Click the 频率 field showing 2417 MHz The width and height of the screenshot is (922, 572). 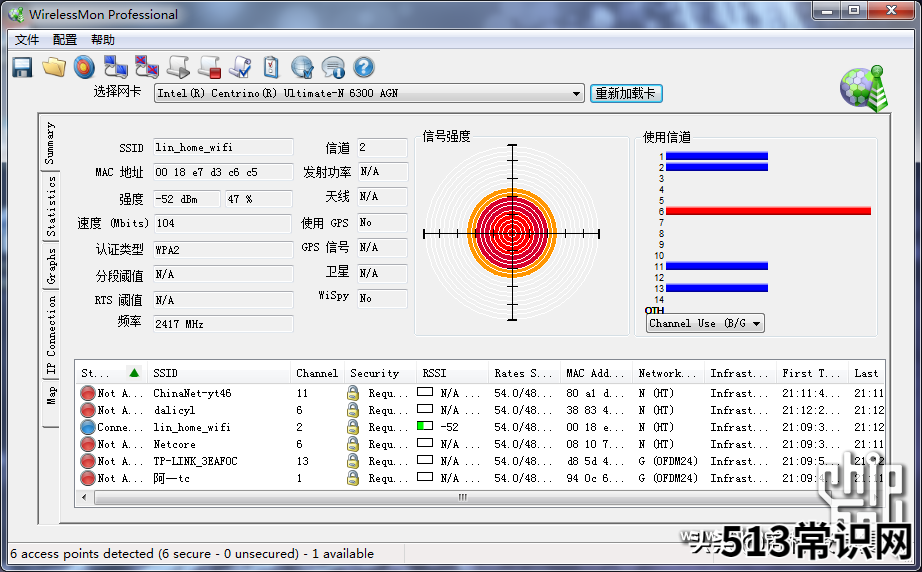point(223,324)
